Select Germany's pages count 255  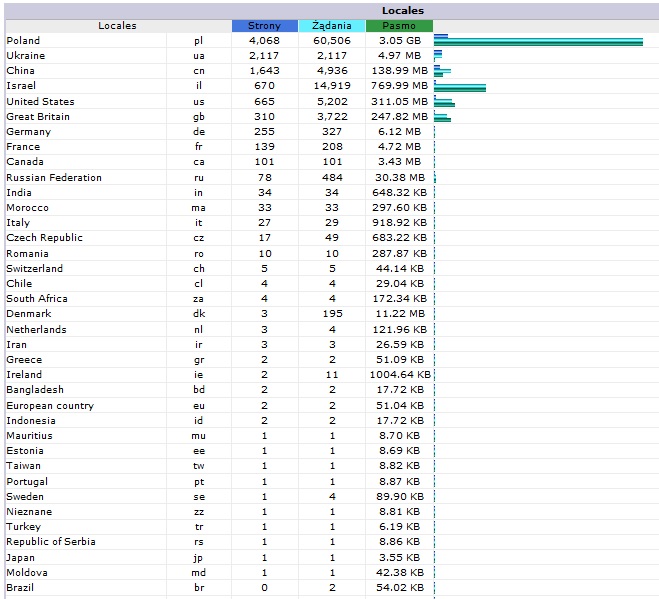click(x=264, y=132)
